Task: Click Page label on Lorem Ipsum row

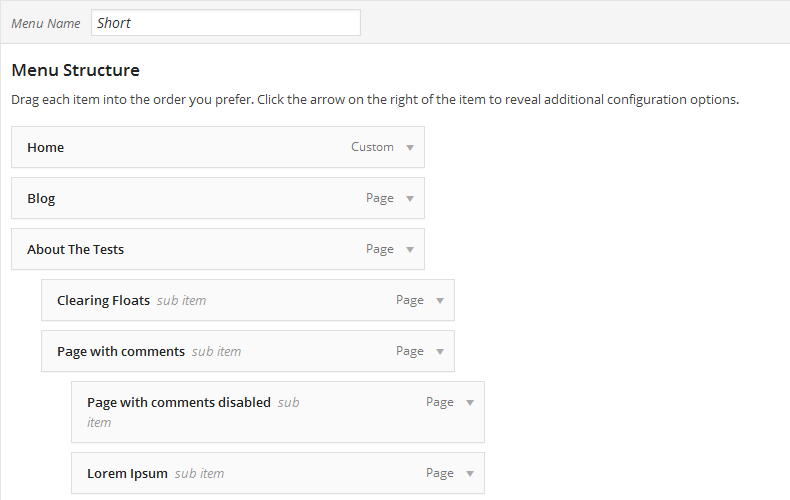Action: 440,473
